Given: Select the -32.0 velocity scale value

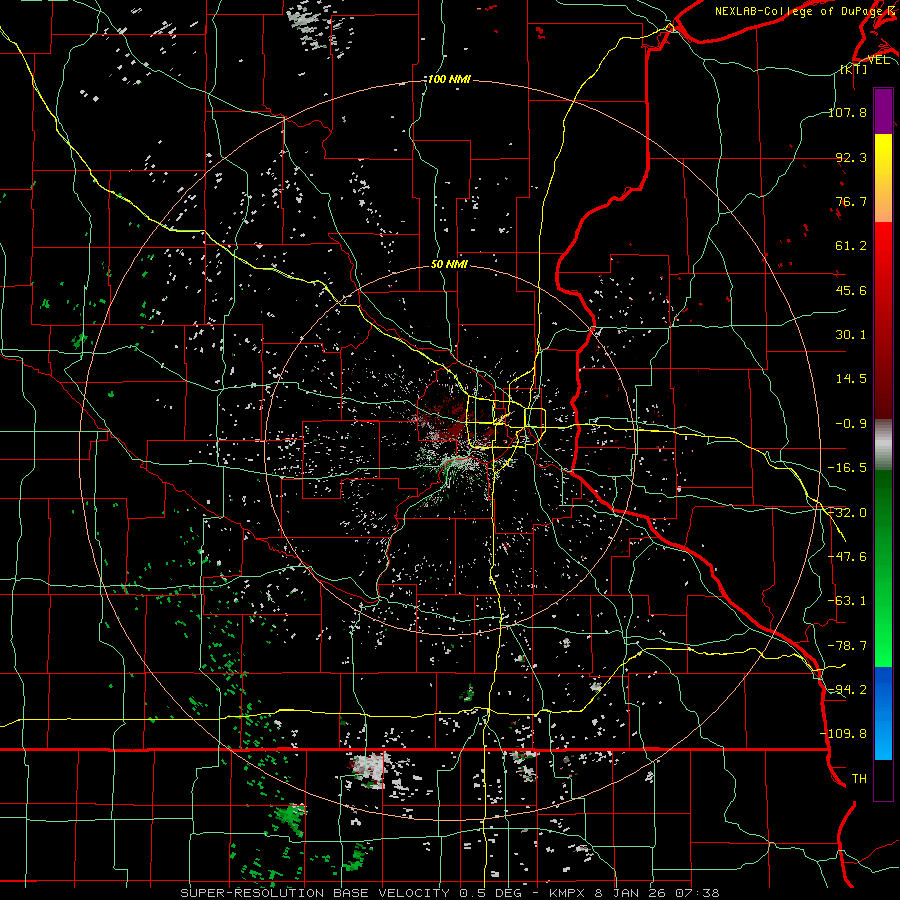Looking at the screenshot, I should (847, 513).
